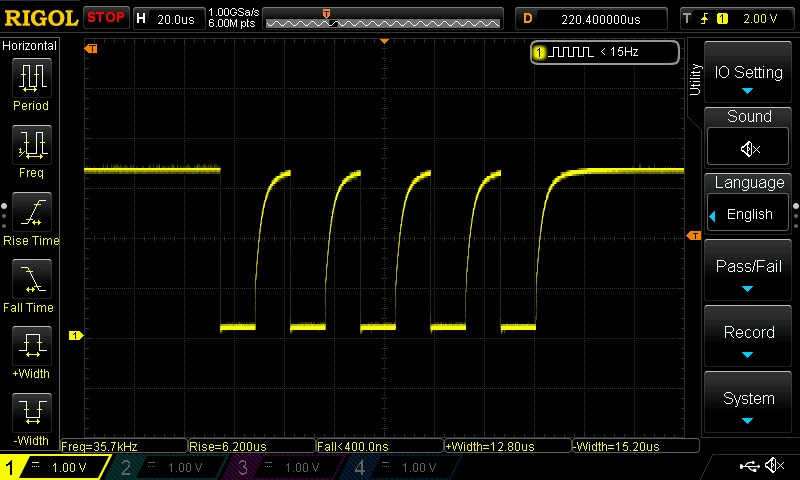Click the STOP run status indicator
The width and height of the screenshot is (800, 480).
coord(106,18)
